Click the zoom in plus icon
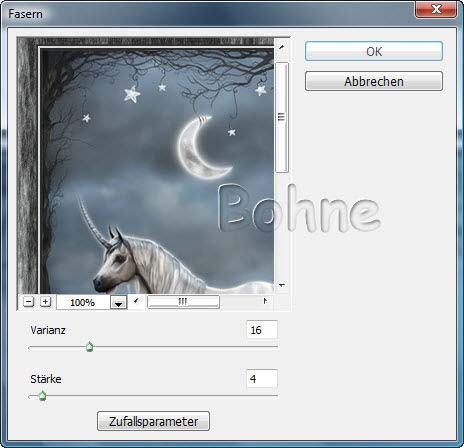 [x=45, y=302]
